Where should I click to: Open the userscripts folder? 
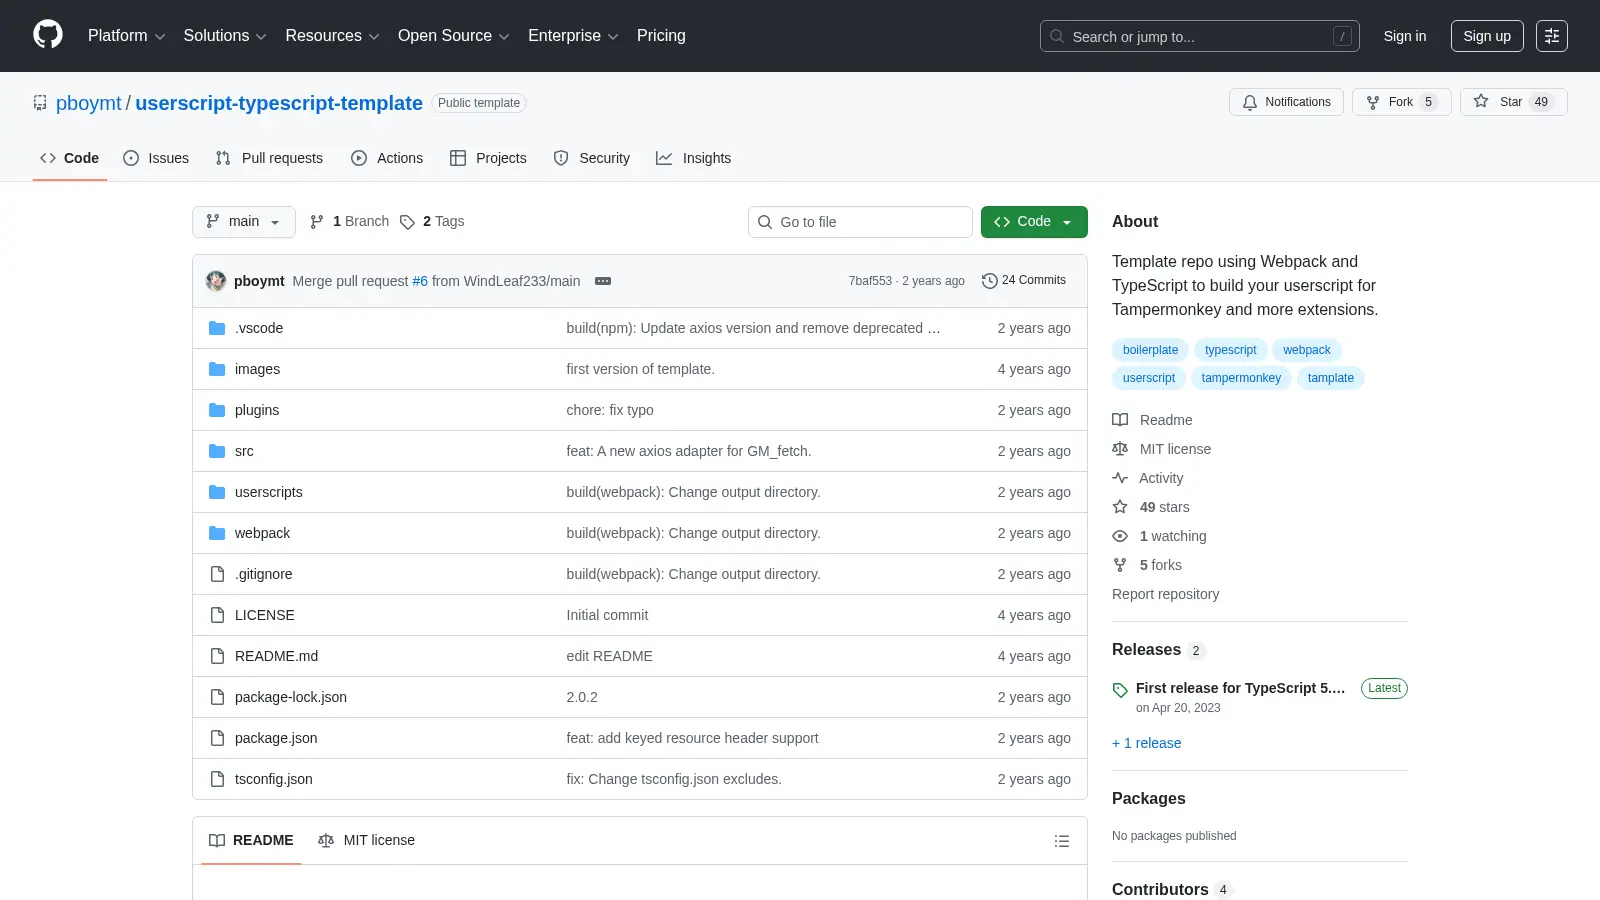pos(268,492)
